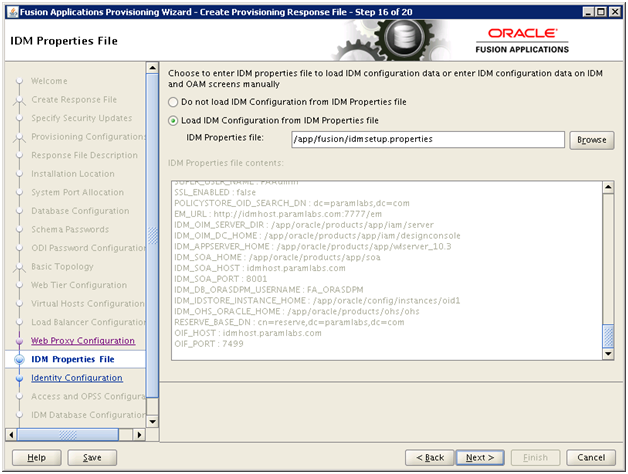The image size is (628, 474).
Task: Click the Save button
Action: click(x=92, y=458)
